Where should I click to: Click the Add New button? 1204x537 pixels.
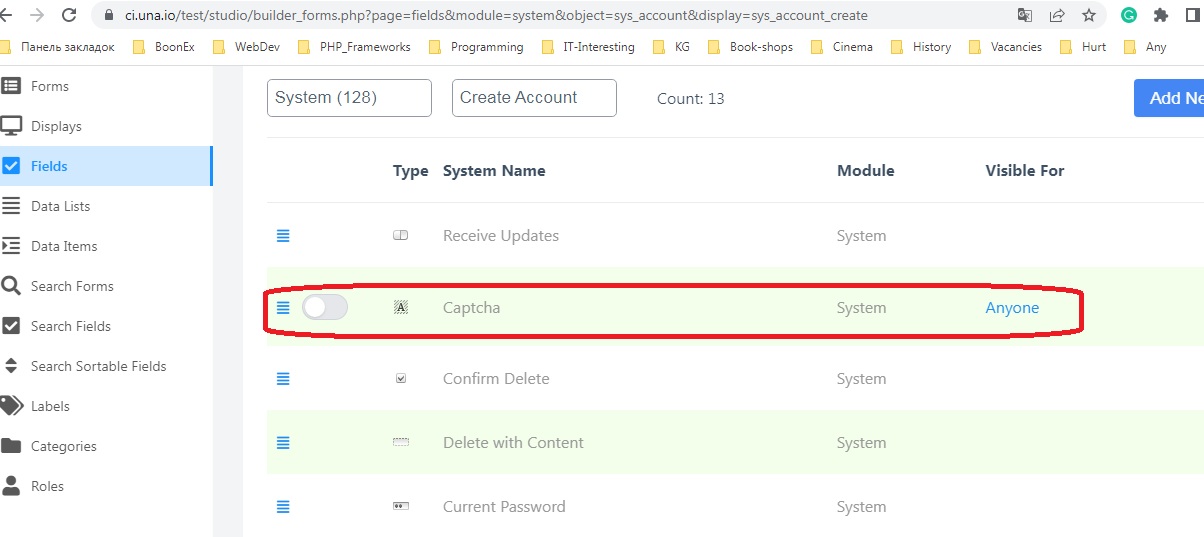tap(1172, 98)
